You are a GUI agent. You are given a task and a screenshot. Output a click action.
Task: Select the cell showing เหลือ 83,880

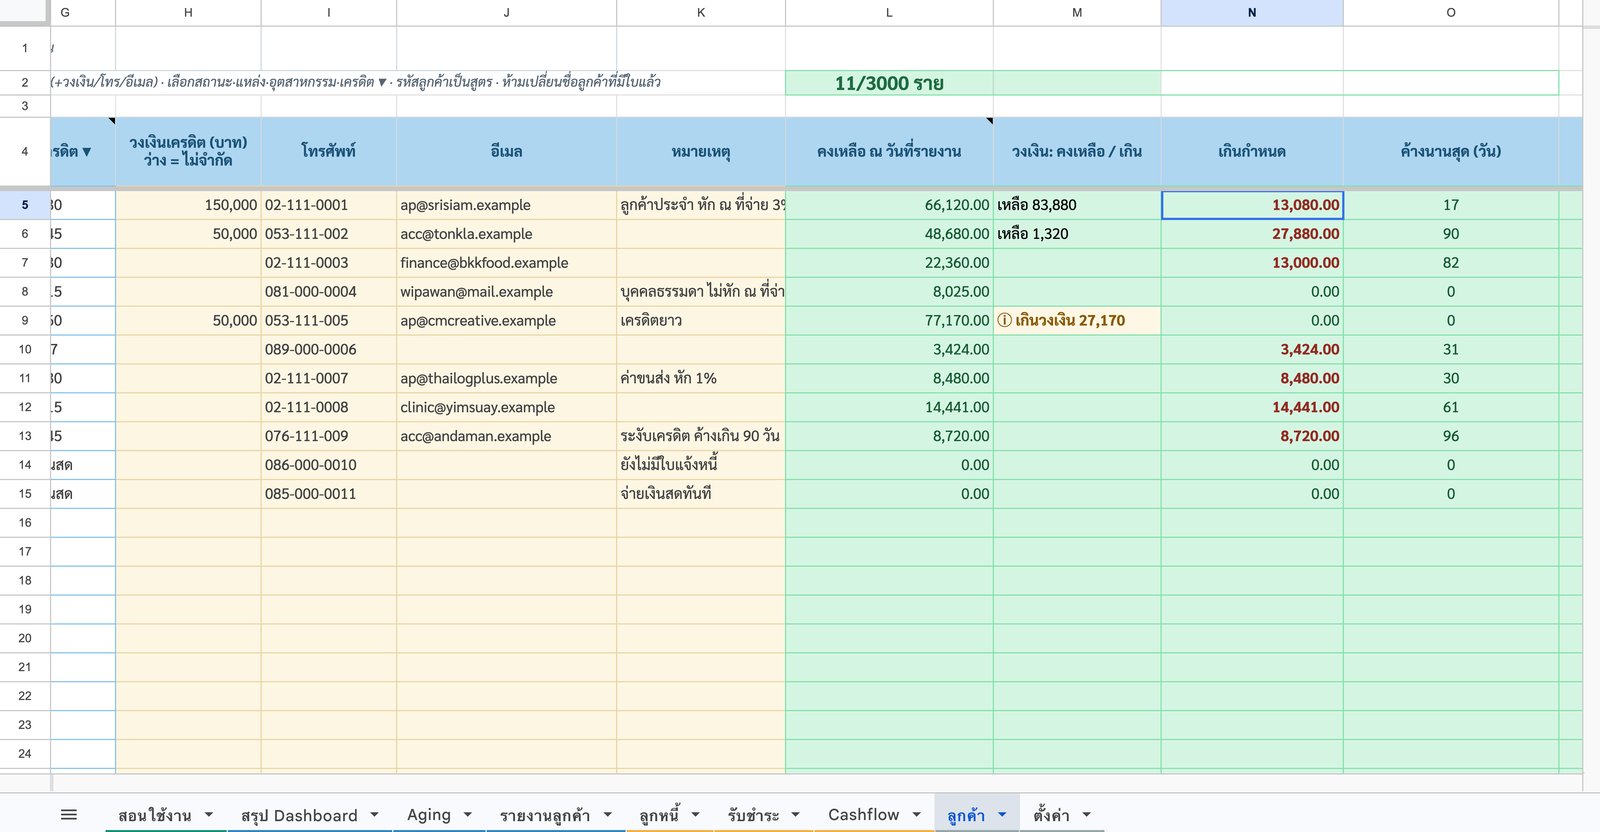tap(1077, 205)
